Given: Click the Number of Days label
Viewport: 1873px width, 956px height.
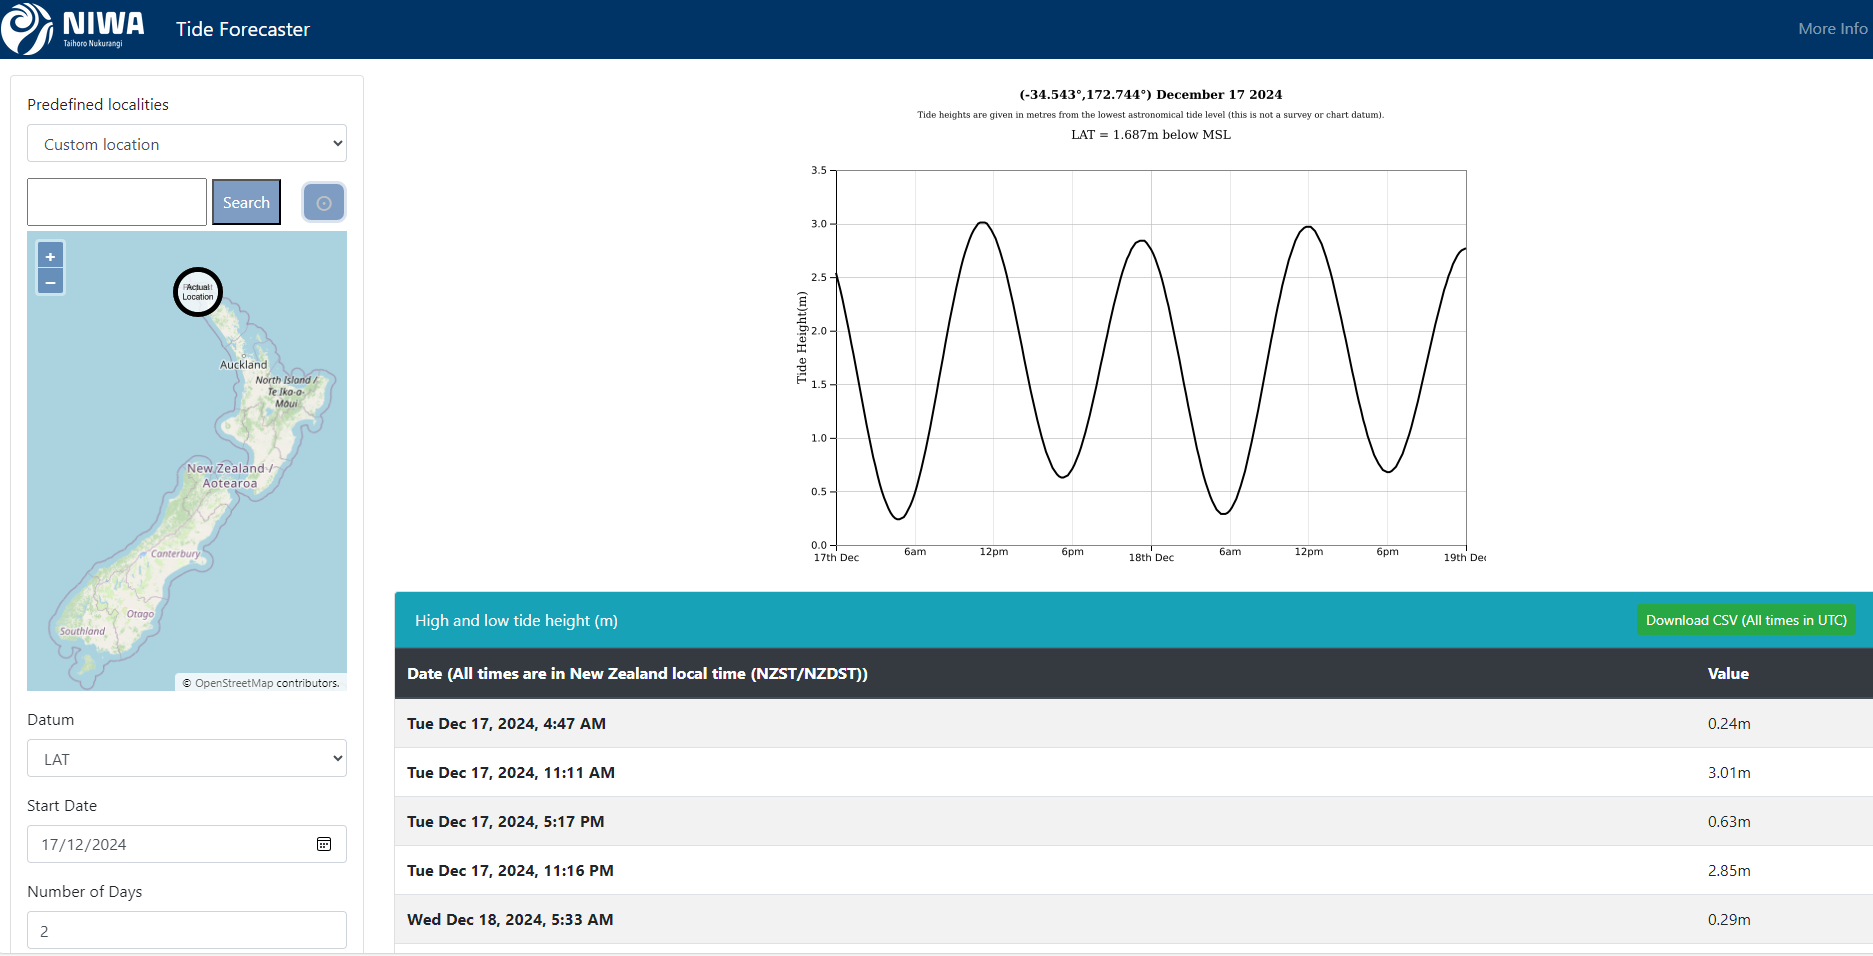Looking at the screenshot, I should point(84,891).
